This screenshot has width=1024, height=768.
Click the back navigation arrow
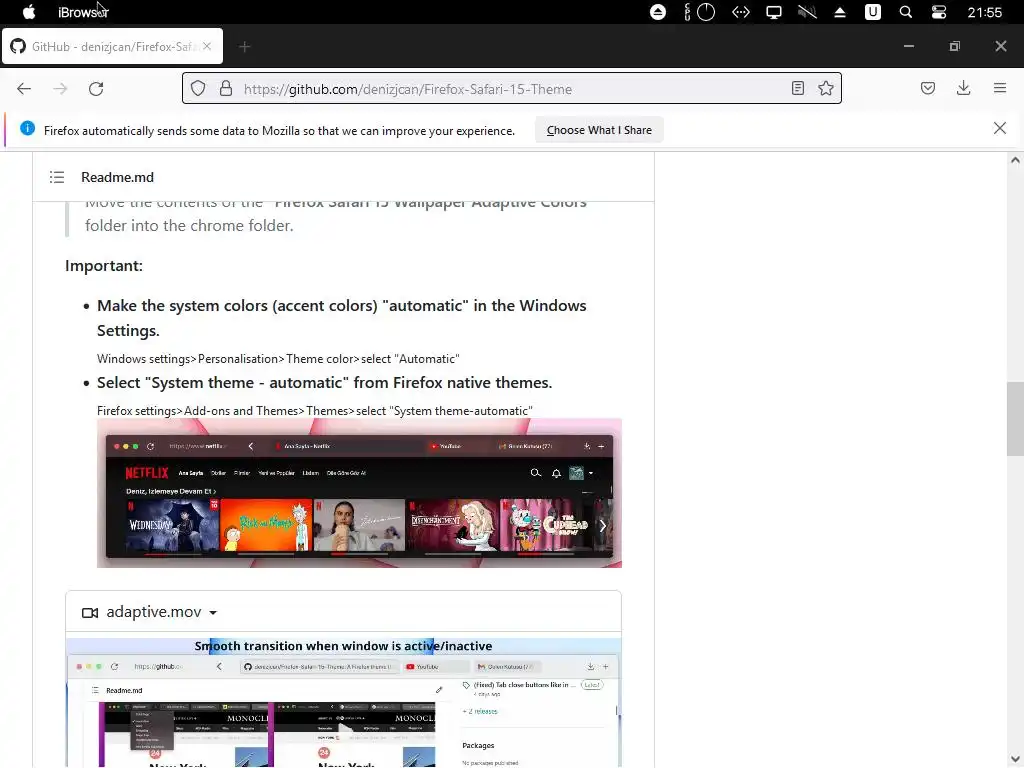pos(24,89)
